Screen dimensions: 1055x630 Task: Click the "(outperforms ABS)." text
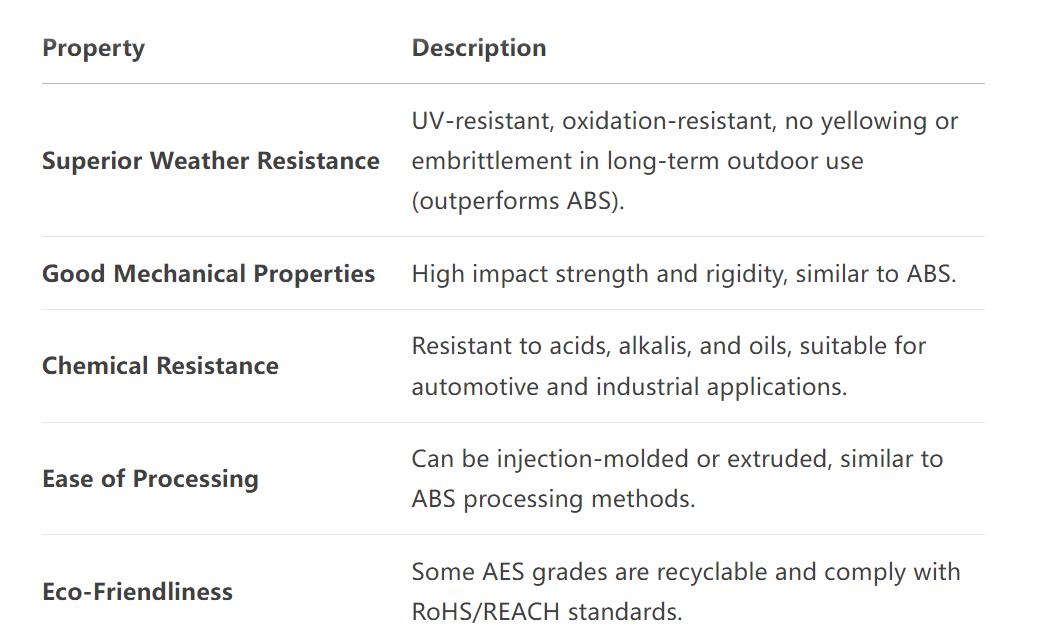point(517,201)
